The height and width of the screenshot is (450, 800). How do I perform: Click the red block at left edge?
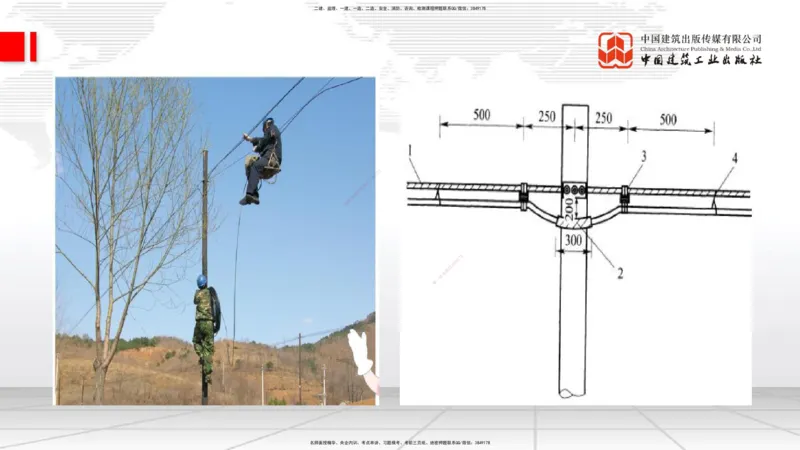coord(18,46)
